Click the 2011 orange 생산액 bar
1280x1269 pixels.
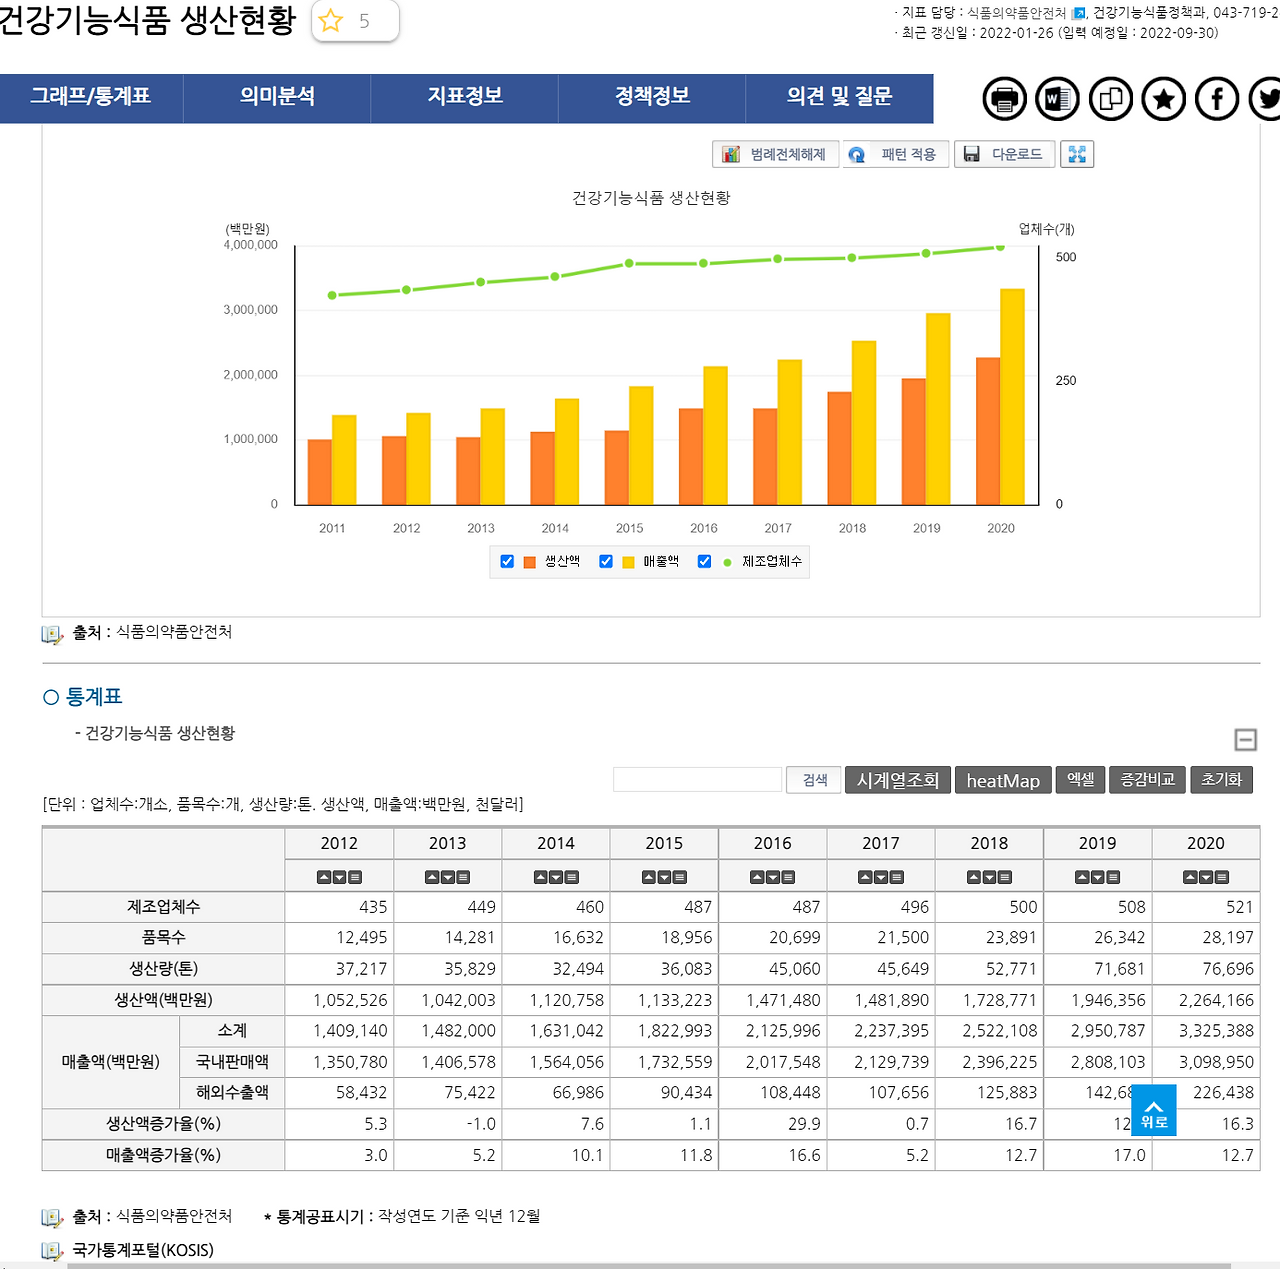point(320,472)
